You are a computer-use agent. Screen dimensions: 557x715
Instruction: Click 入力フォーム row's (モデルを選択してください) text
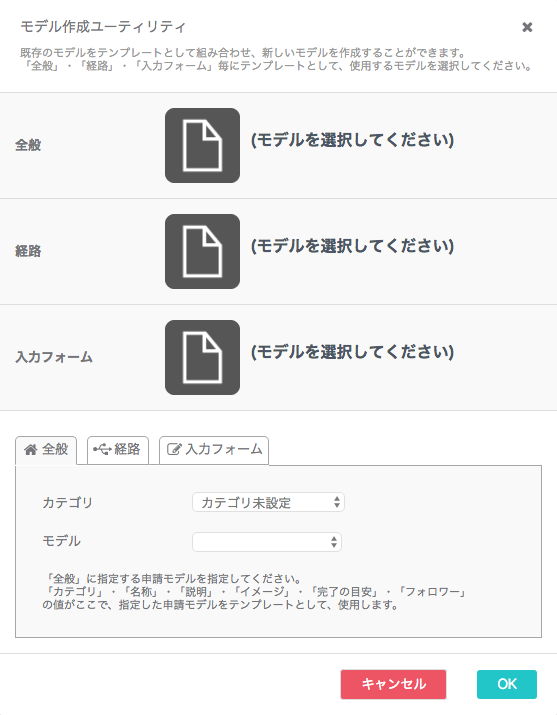pyautogui.click(x=352, y=352)
